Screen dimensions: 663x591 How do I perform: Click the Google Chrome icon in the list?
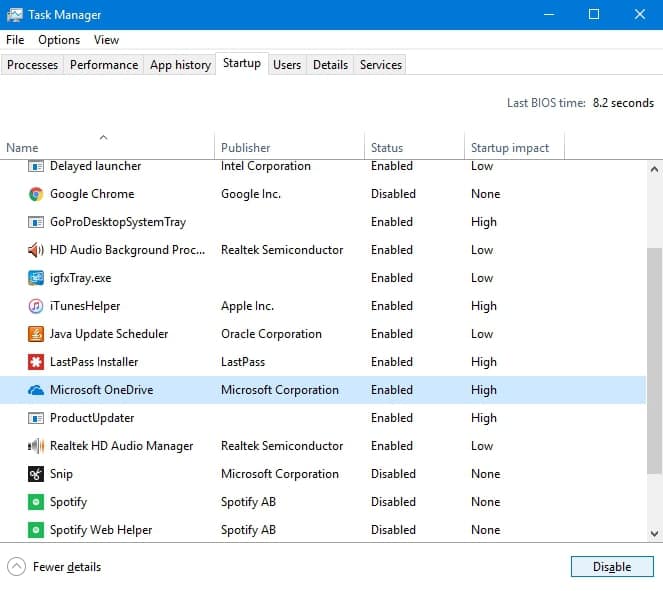(x=36, y=194)
